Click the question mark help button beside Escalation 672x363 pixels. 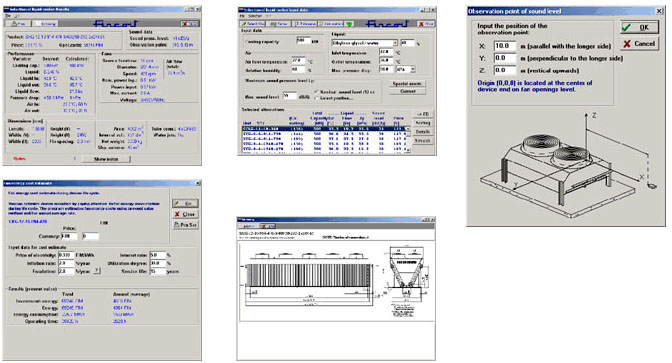point(97,271)
